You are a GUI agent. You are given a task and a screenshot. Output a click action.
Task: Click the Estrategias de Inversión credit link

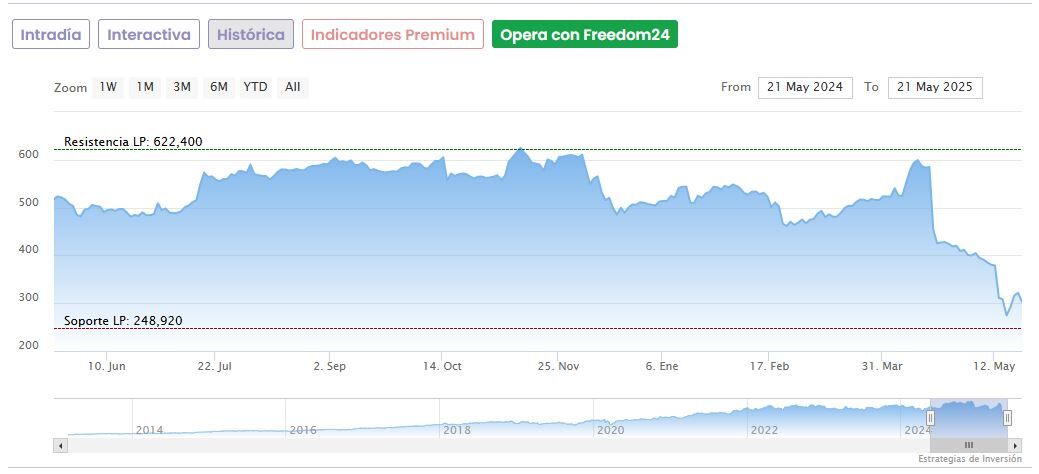point(970,459)
